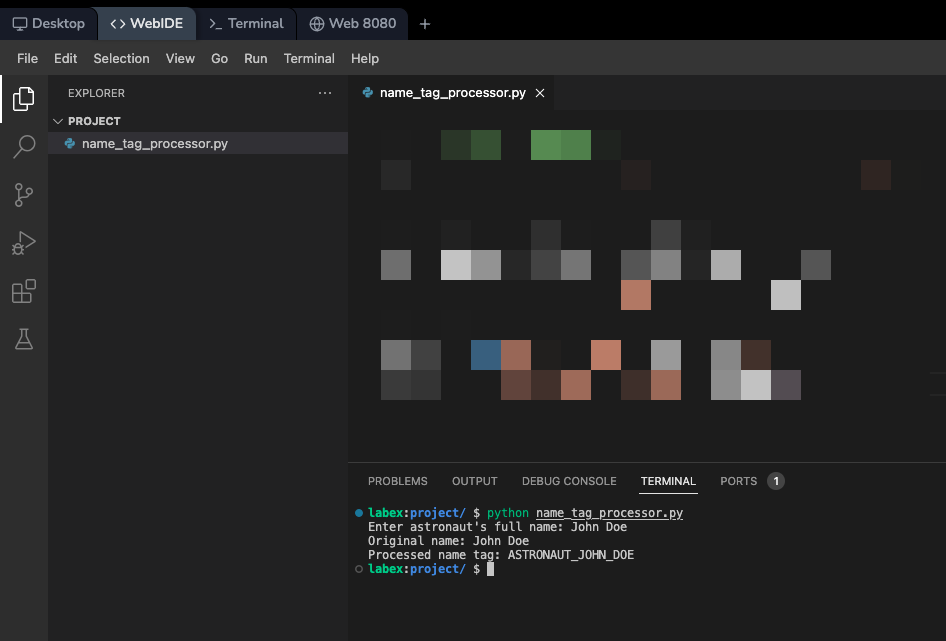Screen dimensions: 946x641
Task: Open the DEBUG CONSOLE panel
Action: [x=569, y=481]
